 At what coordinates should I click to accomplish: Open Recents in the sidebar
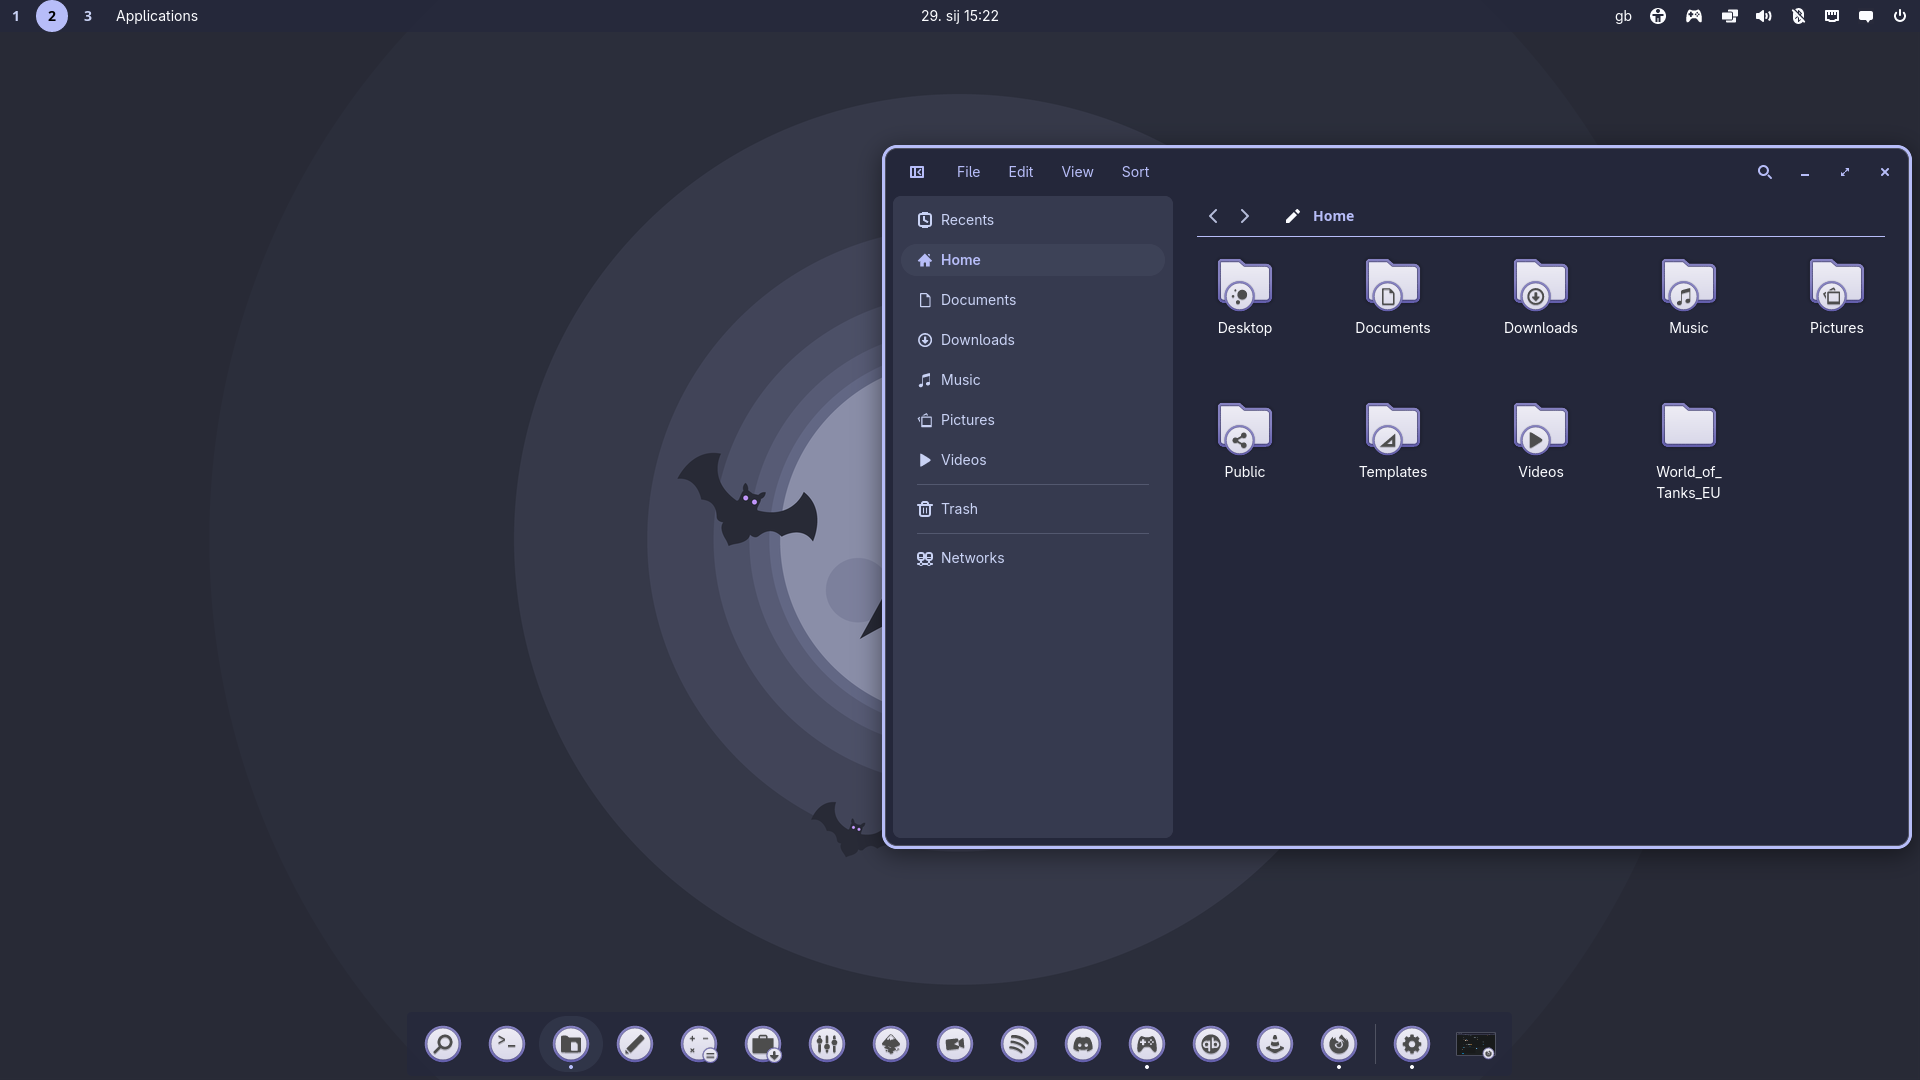pyautogui.click(x=966, y=220)
